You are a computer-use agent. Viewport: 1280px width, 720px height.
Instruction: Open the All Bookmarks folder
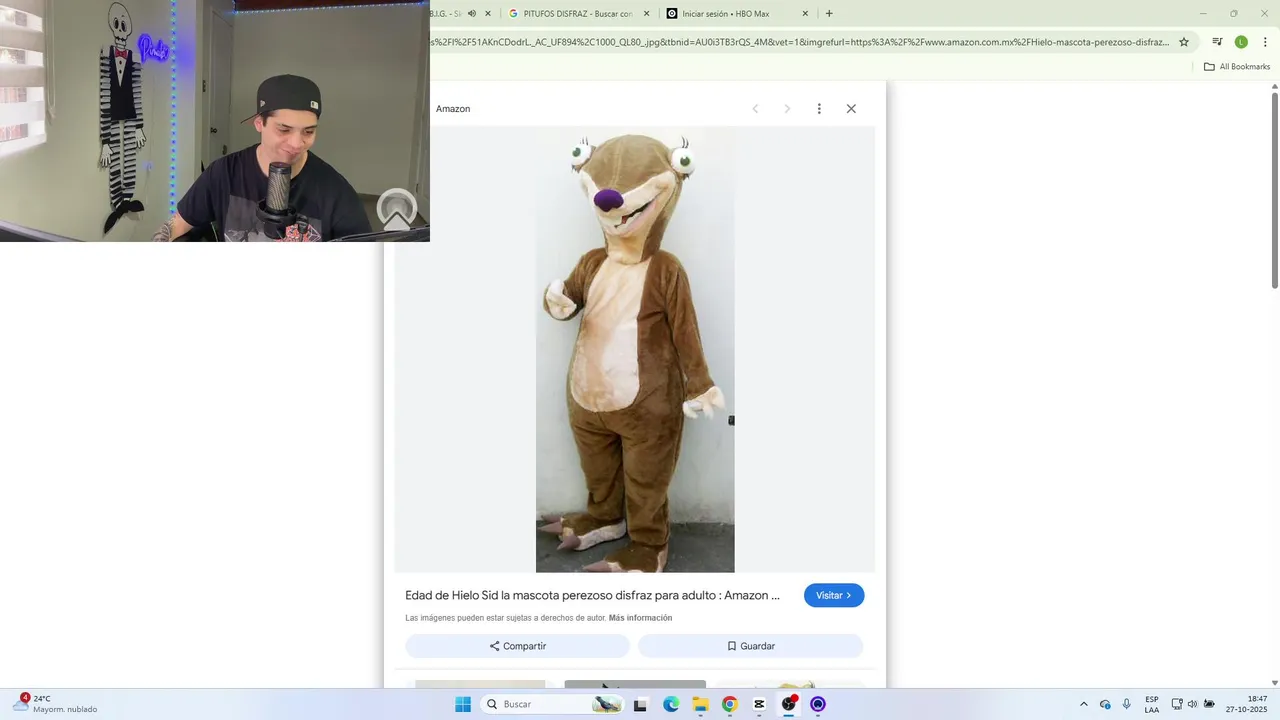[x=1237, y=67]
